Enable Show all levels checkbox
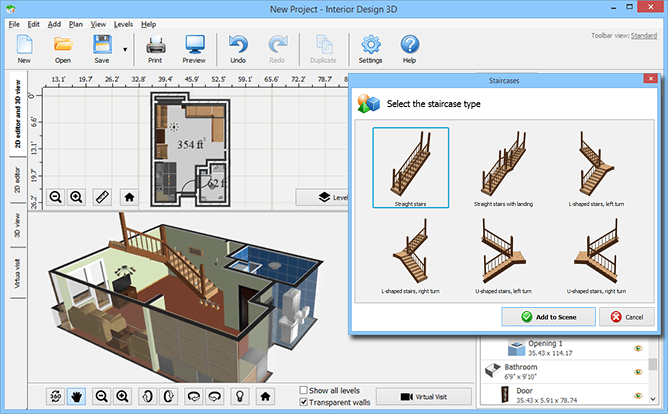Image resolution: width=668 pixels, height=414 pixels. click(x=303, y=390)
